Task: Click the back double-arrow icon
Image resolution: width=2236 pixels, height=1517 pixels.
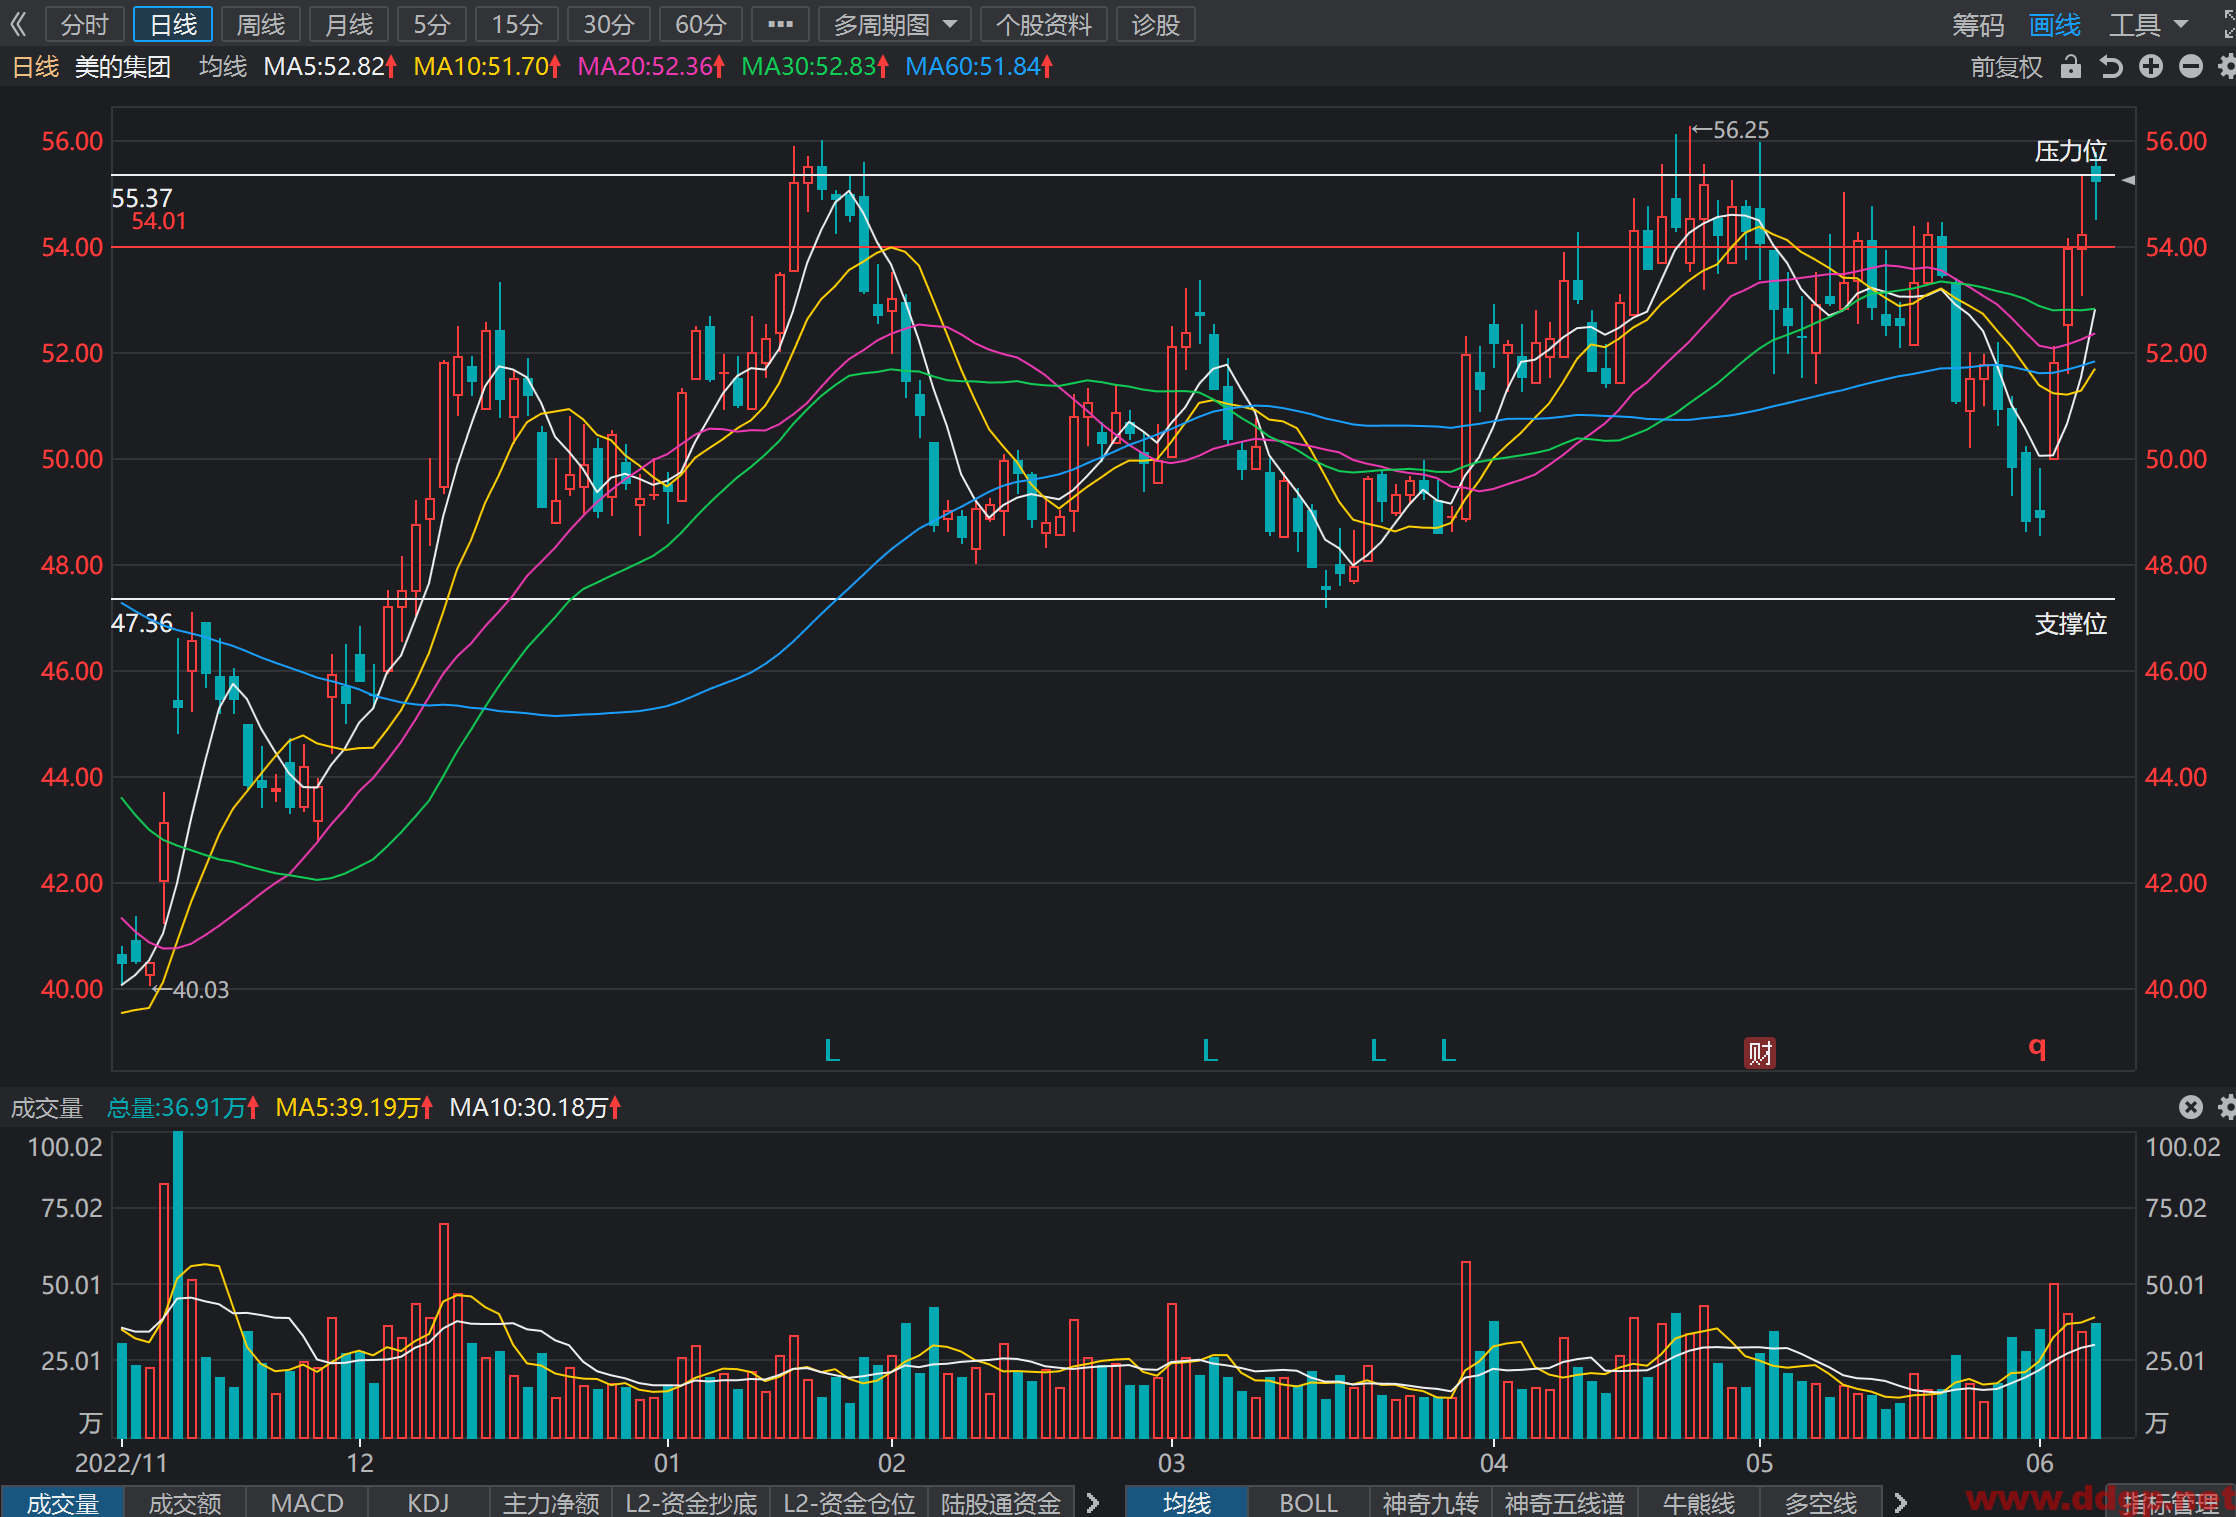Action: tap(18, 24)
